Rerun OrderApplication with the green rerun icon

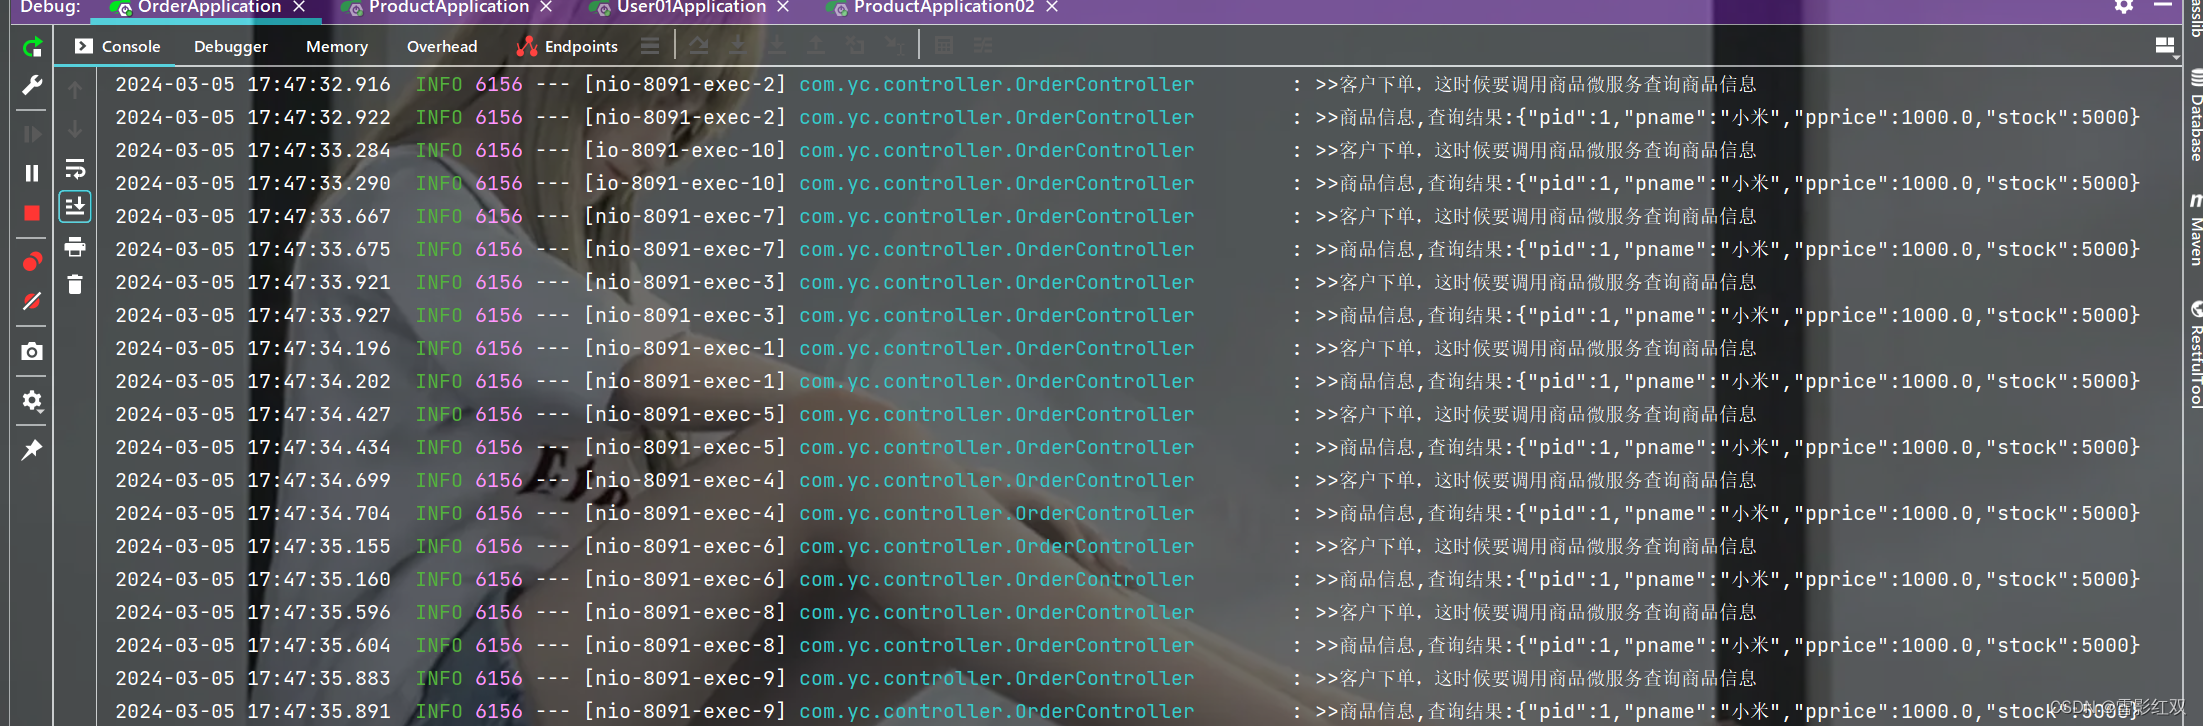32,47
